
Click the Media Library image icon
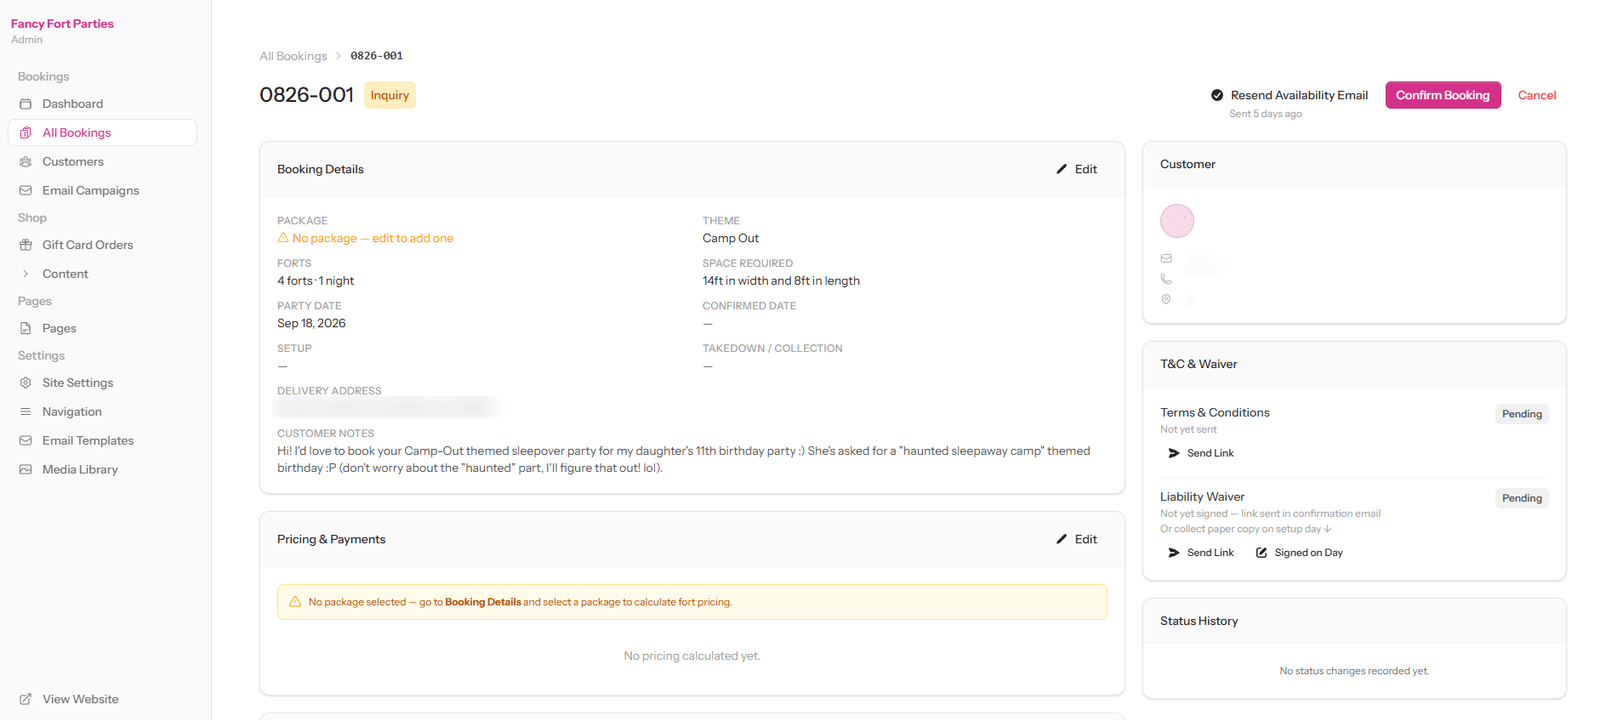pos(26,470)
